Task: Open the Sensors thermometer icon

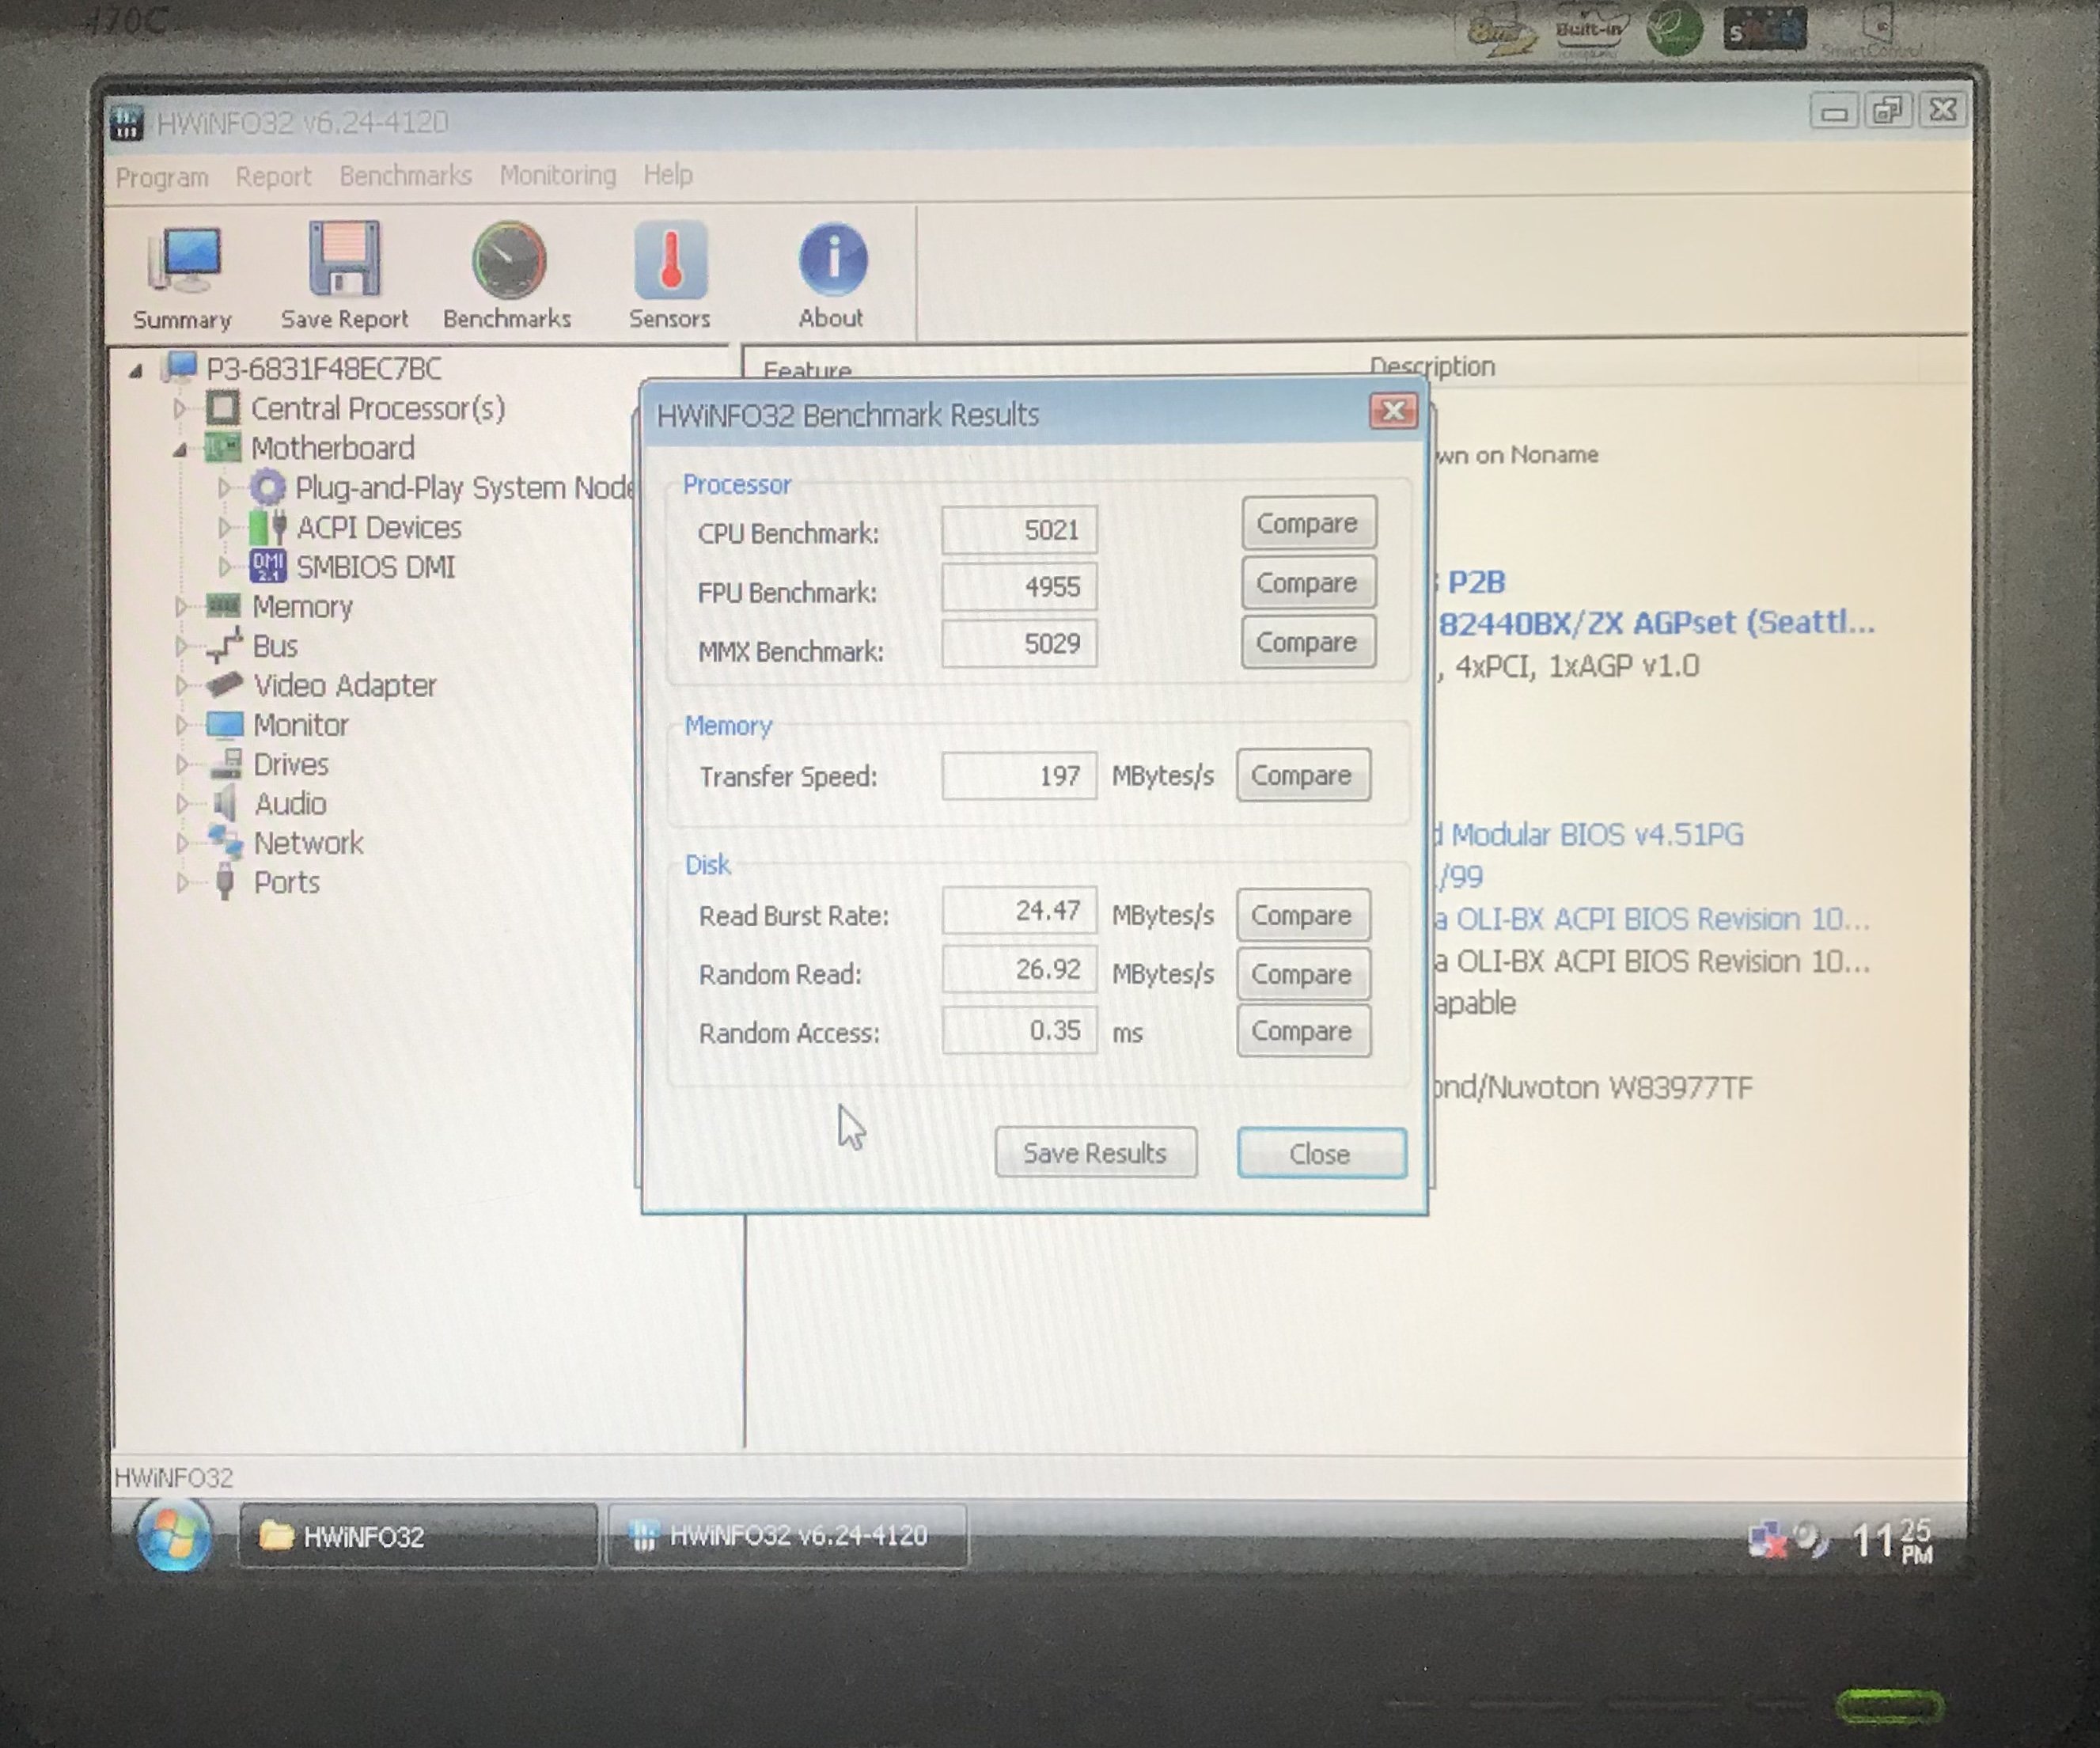Action: [670, 260]
